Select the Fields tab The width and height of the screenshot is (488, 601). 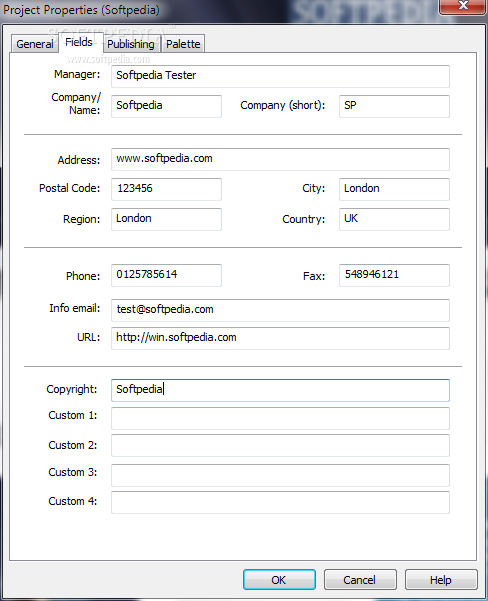point(79,42)
